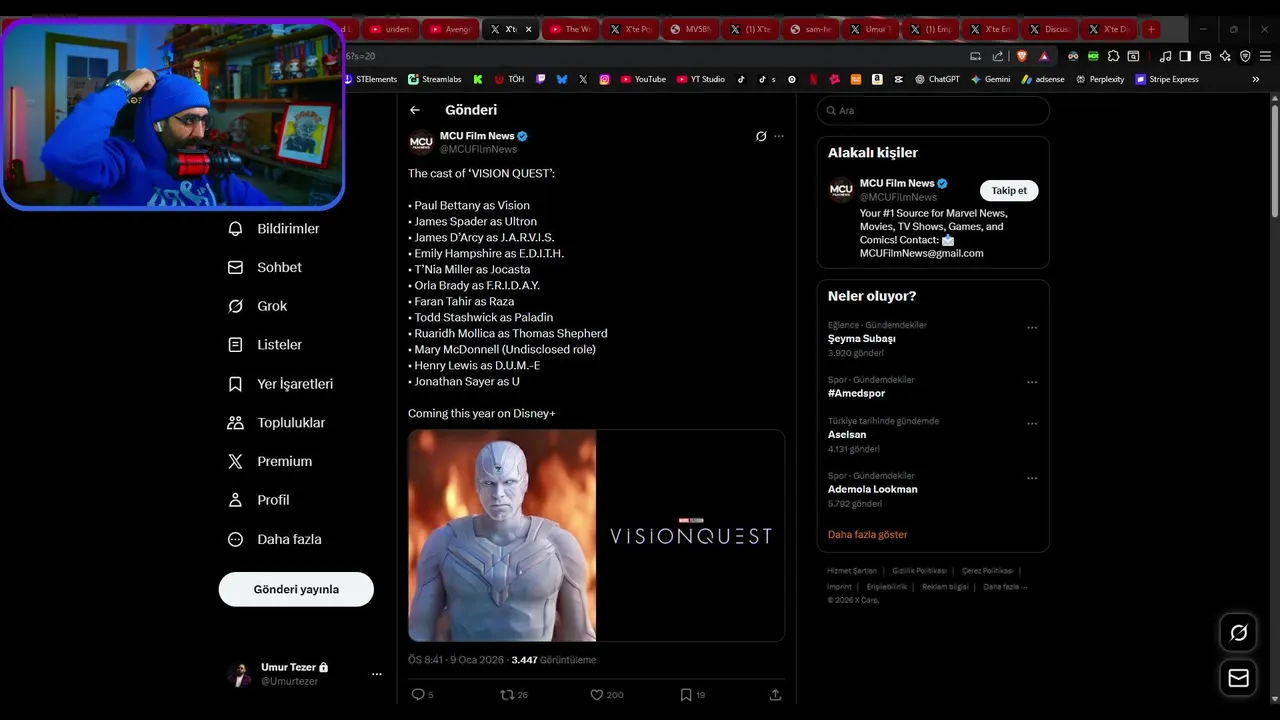Open the Hizmet Şartları footer link
Image resolution: width=1280 pixels, height=720 pixels.
point(852,571)
